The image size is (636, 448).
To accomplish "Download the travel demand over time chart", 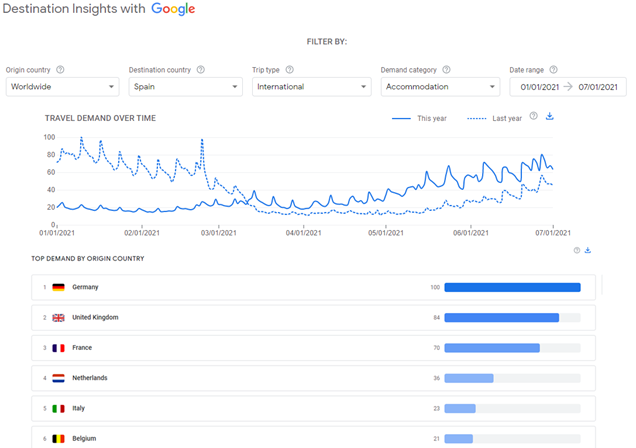I will [x=550, y=116].
